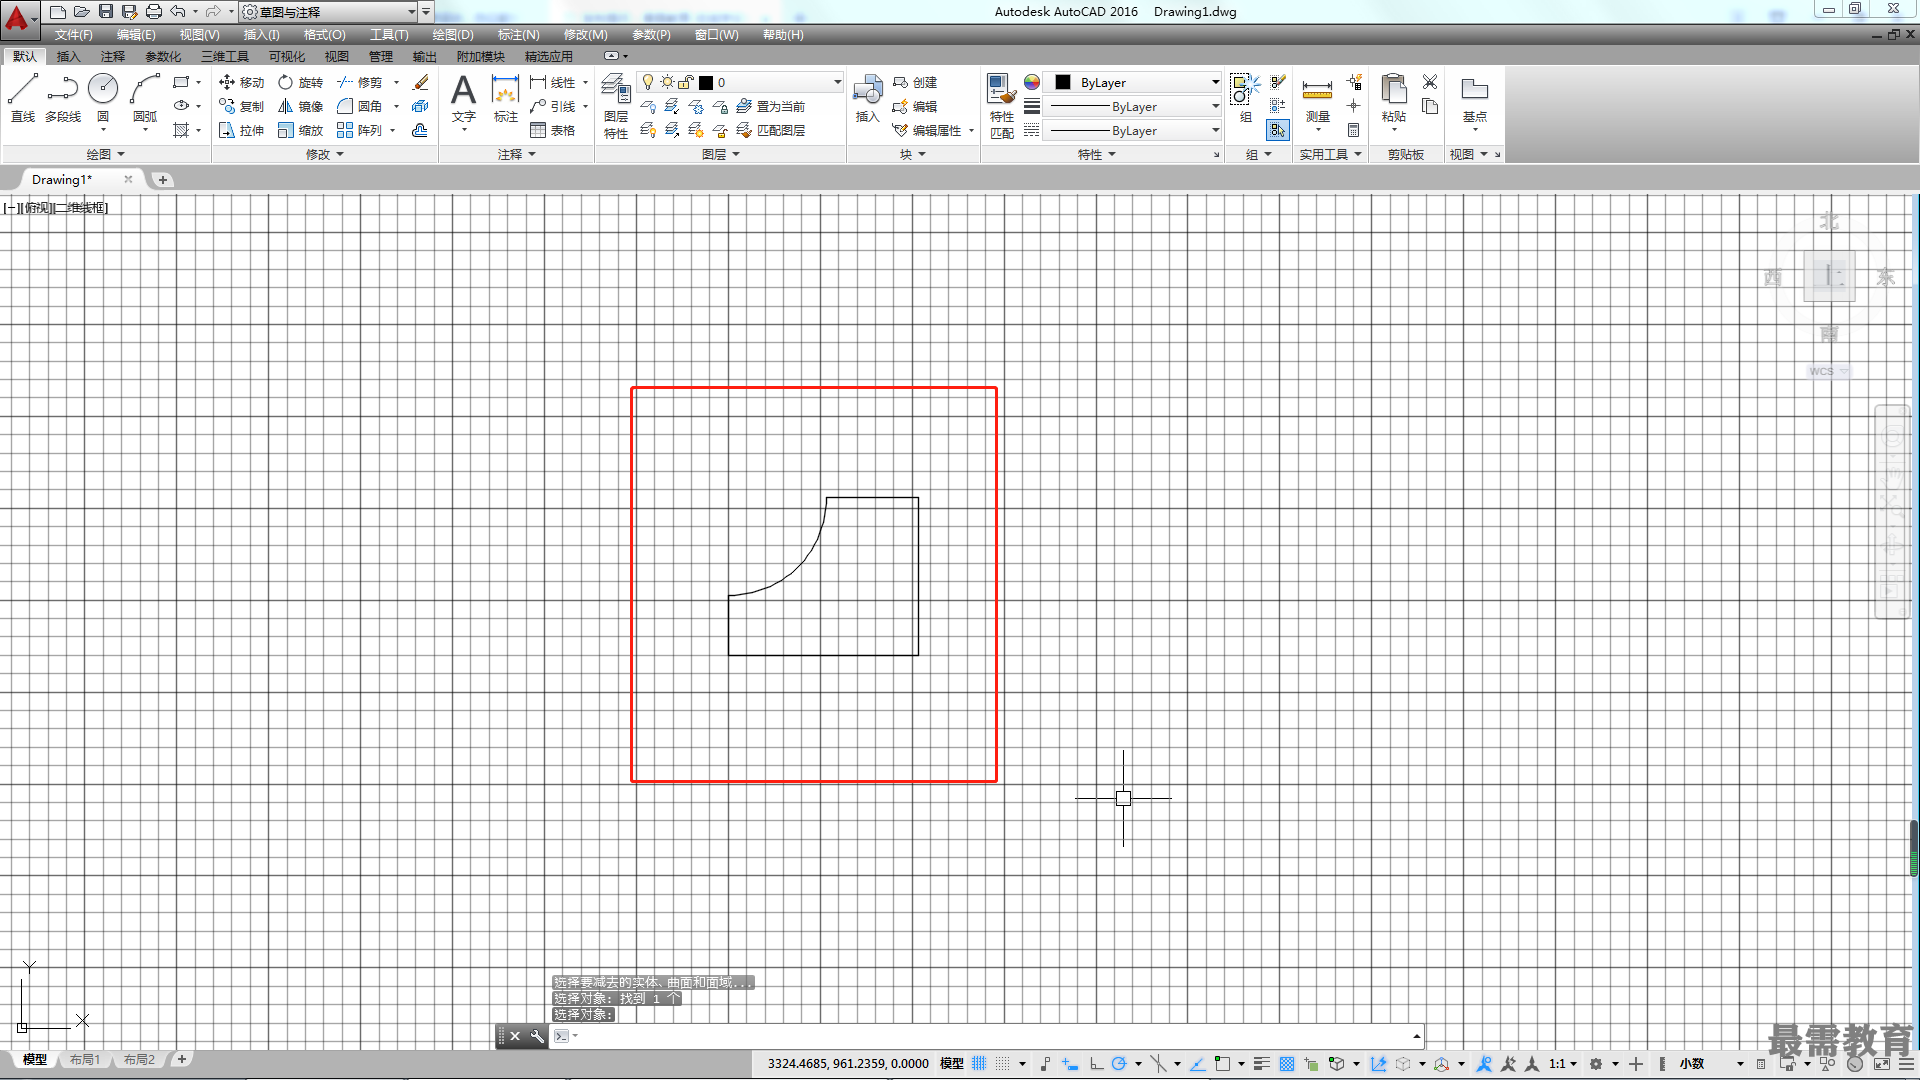Expand the 修改 (Modify) panel
The width and height of the screenshot is (1920, 1080).
coord(324,154)
